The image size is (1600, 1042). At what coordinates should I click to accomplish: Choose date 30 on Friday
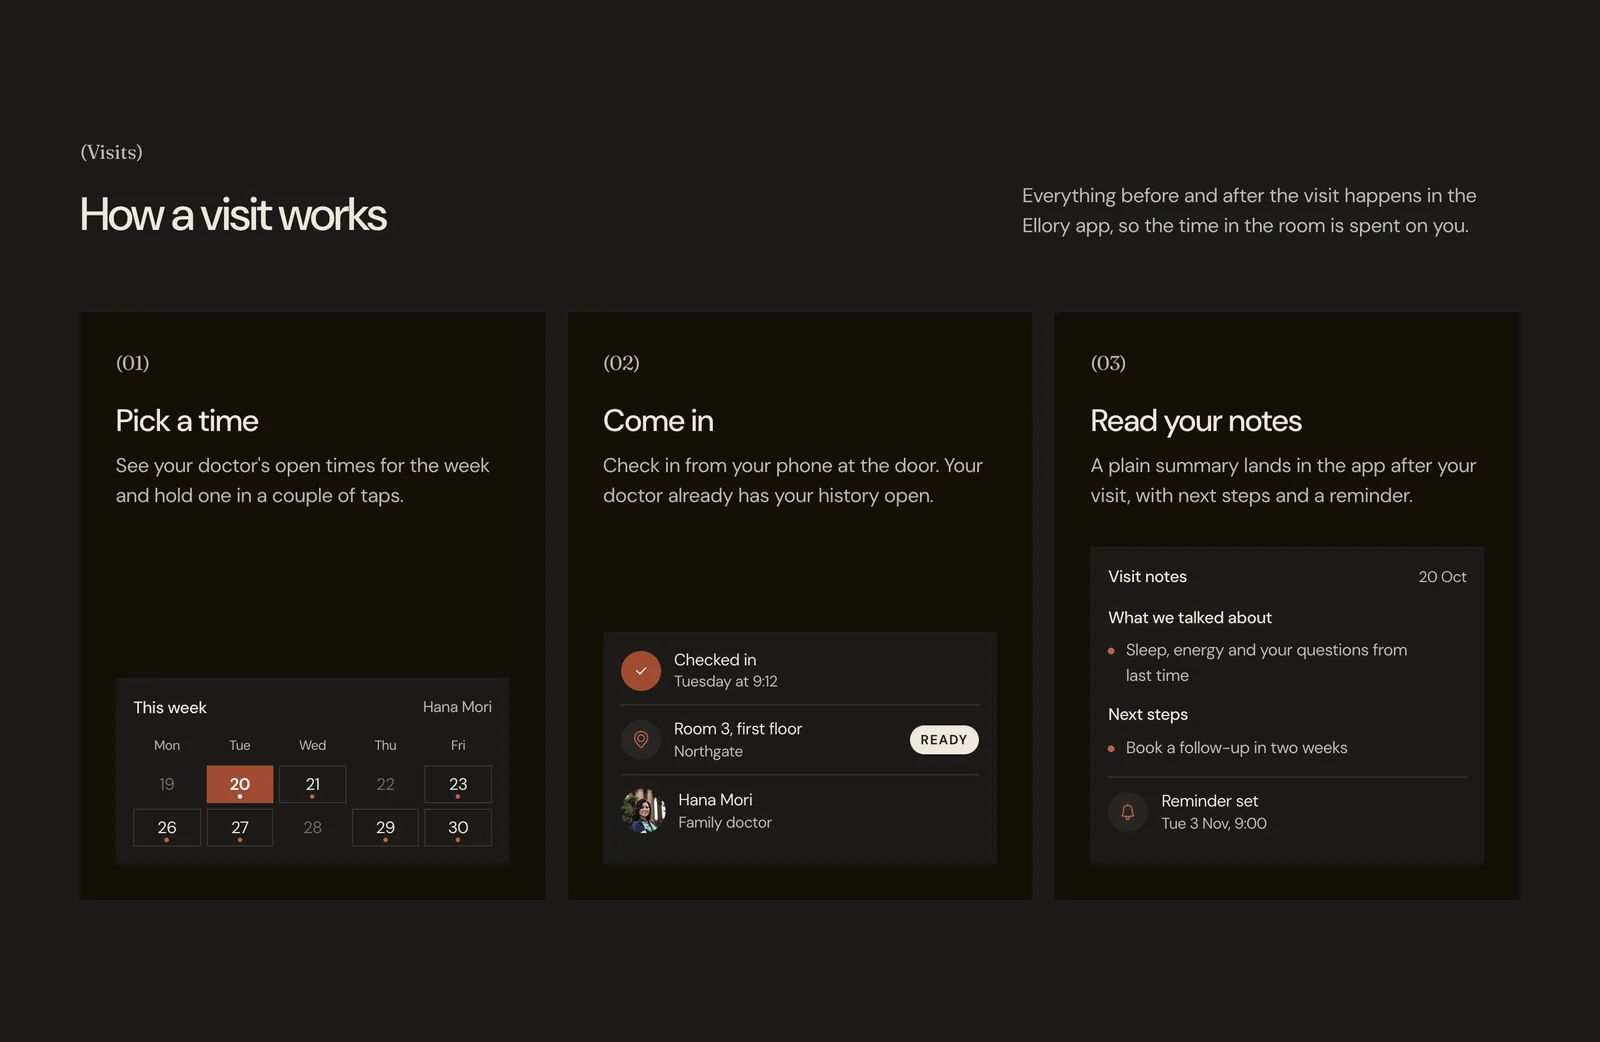(458, 828)
